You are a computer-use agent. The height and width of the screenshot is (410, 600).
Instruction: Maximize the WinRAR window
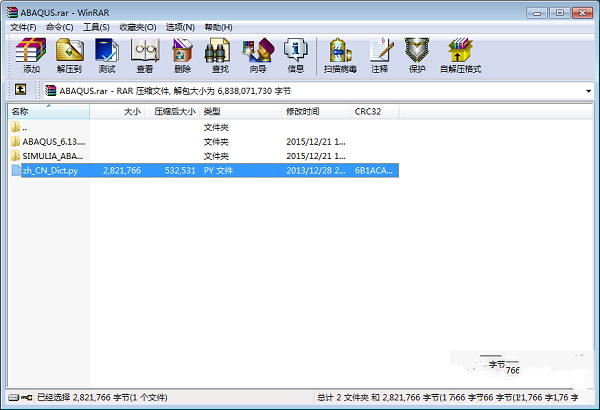pyautogui.click(x=560, y=13)
